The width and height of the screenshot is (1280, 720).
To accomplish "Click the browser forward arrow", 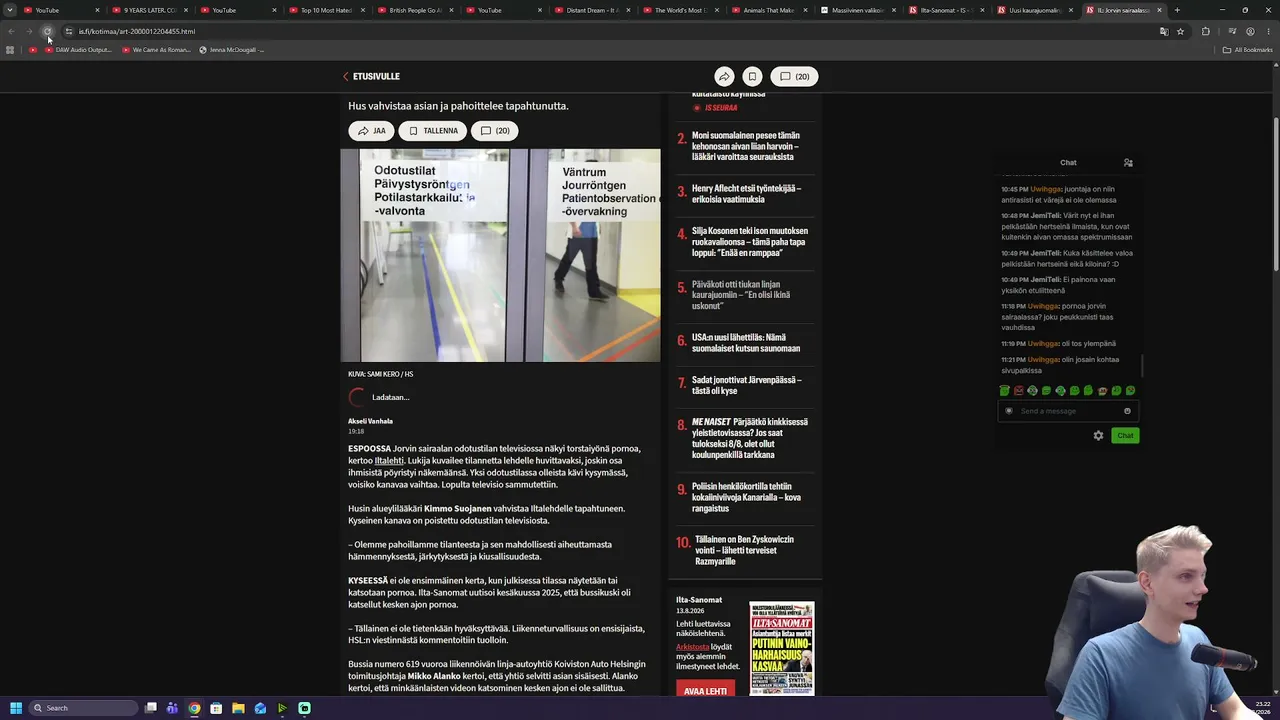I will 29,31.
